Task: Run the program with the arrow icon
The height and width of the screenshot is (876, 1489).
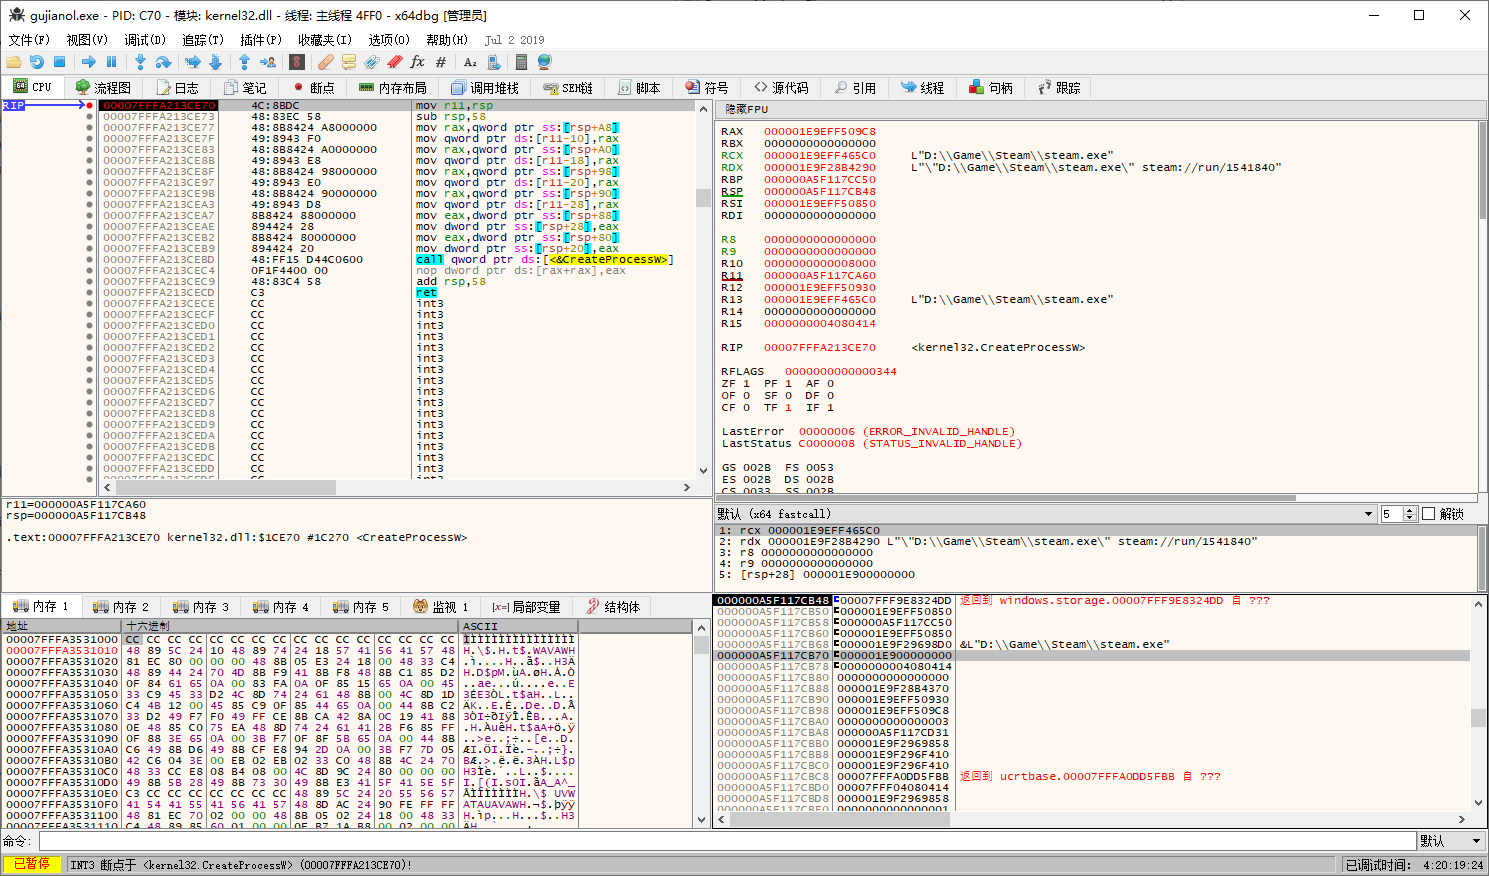Action: coord(89,62)
